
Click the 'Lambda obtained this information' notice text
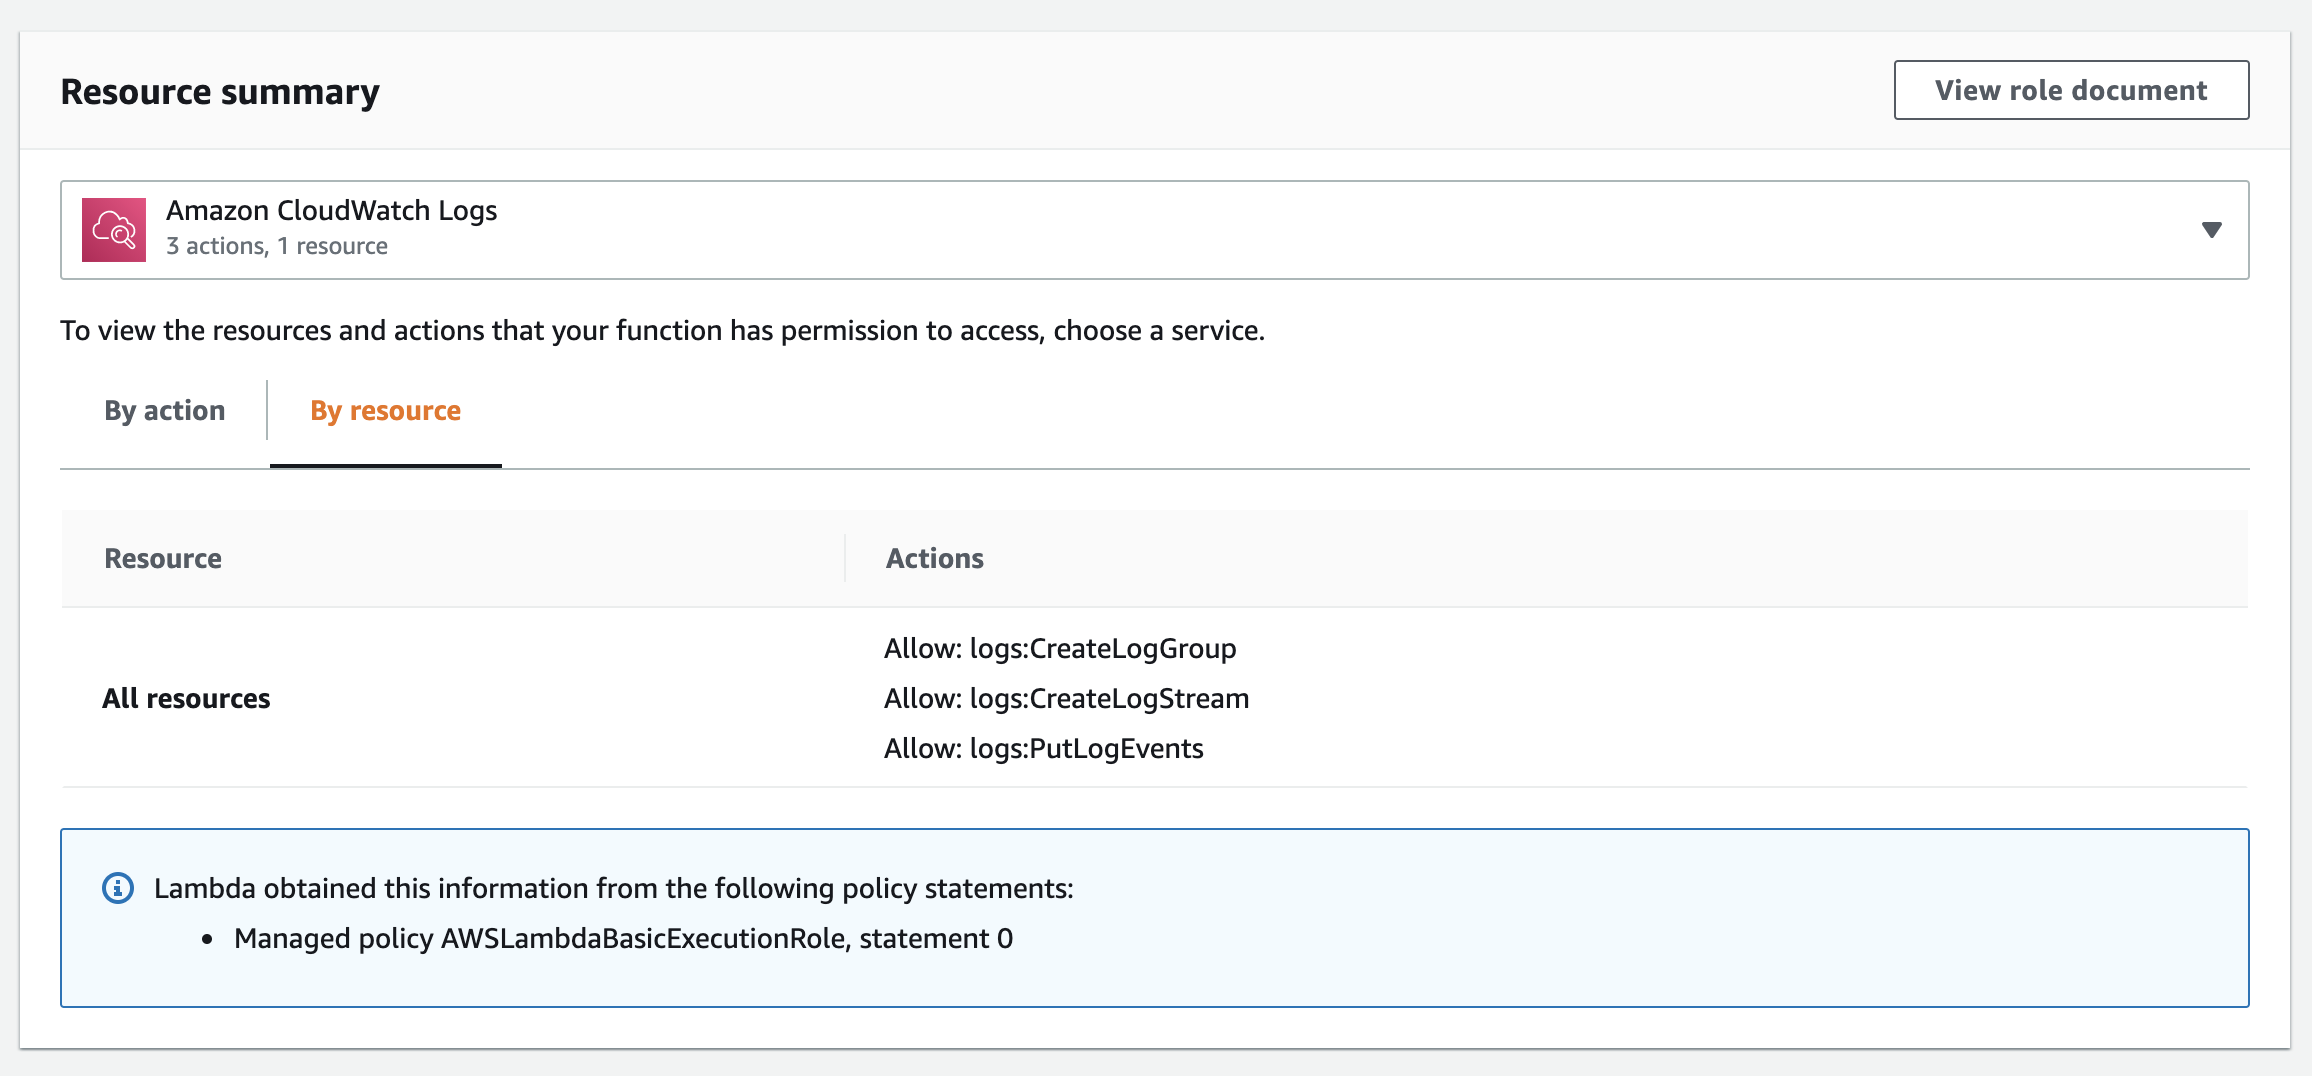pyautogui.click(x=613, y=888)
